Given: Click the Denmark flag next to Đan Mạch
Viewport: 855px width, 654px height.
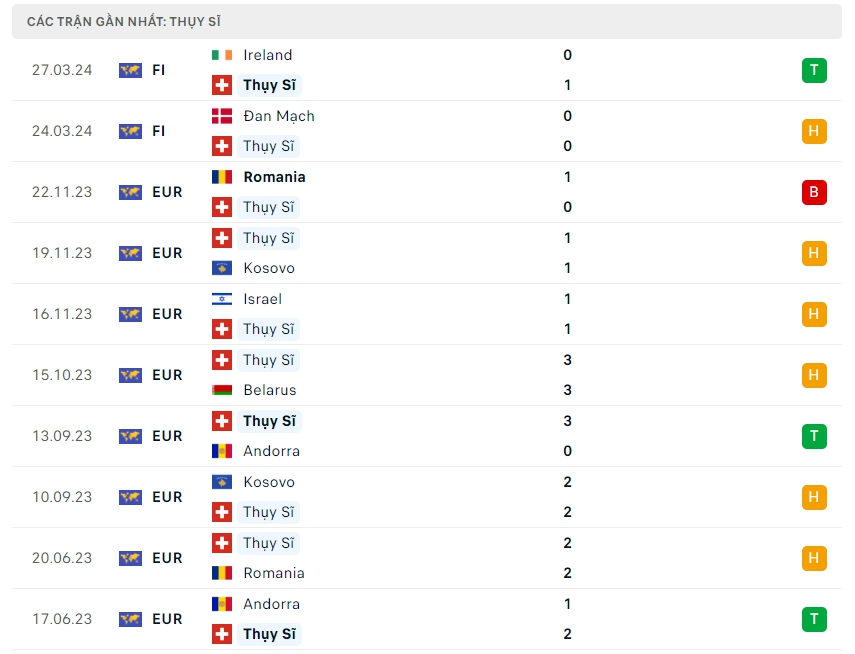Looking at the screenshot, I should [222, 116].
